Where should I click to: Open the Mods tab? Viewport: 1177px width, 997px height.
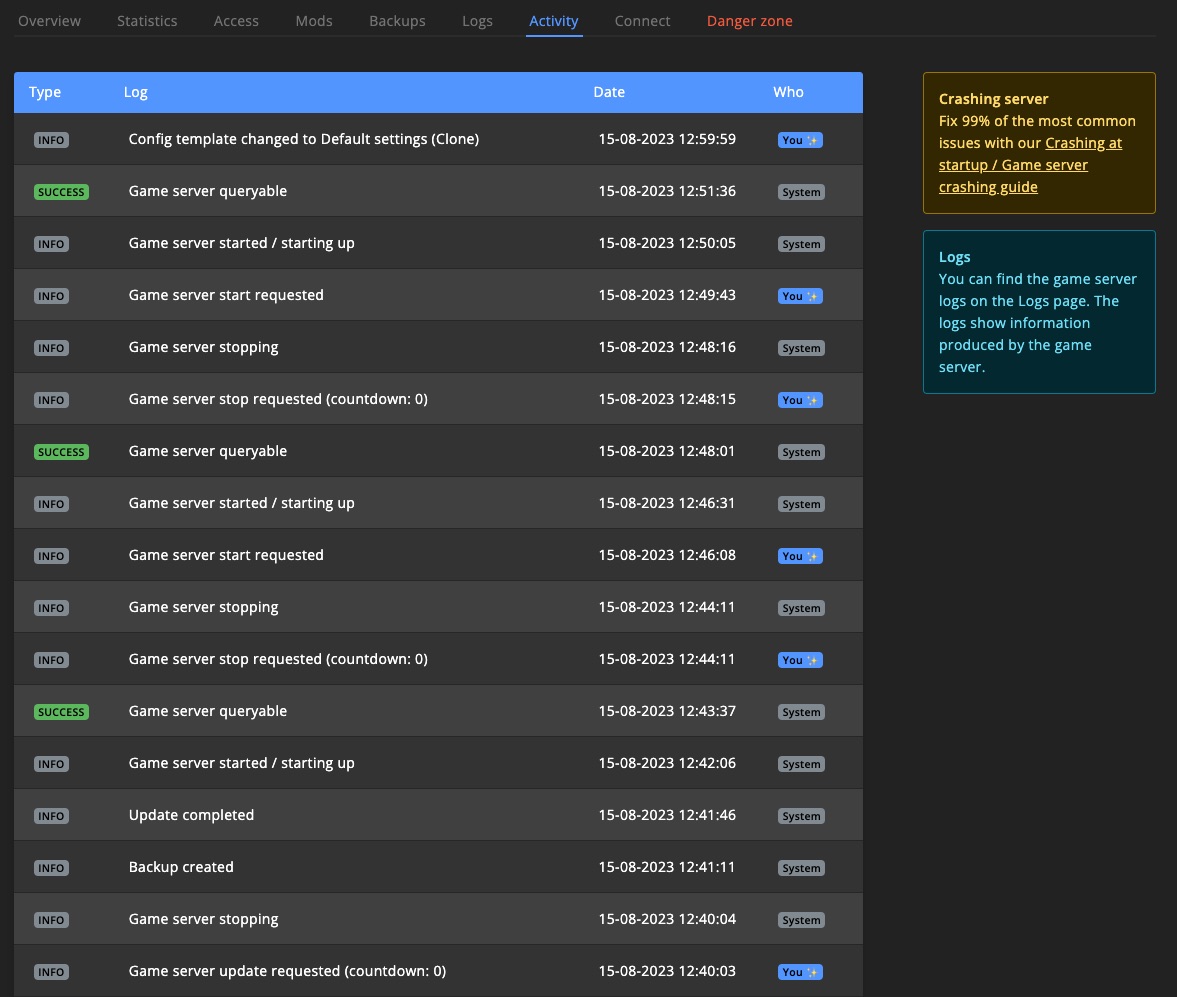point(314,21)
